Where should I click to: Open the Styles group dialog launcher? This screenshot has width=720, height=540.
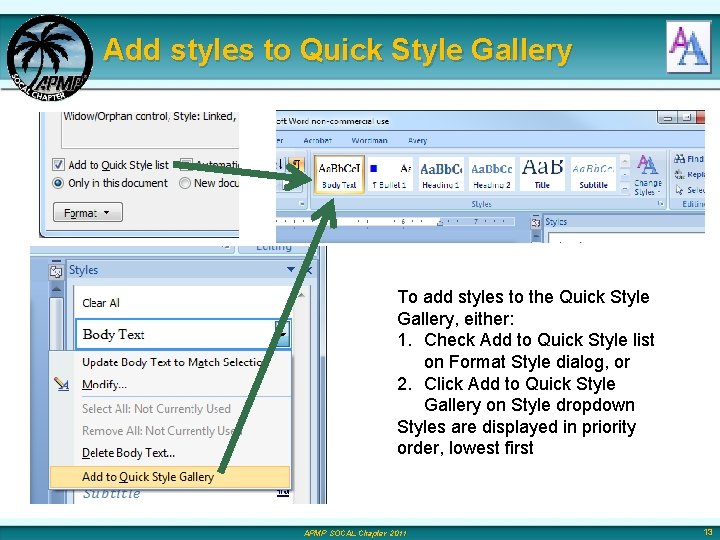pyautogui.click(x=661, y=203)
